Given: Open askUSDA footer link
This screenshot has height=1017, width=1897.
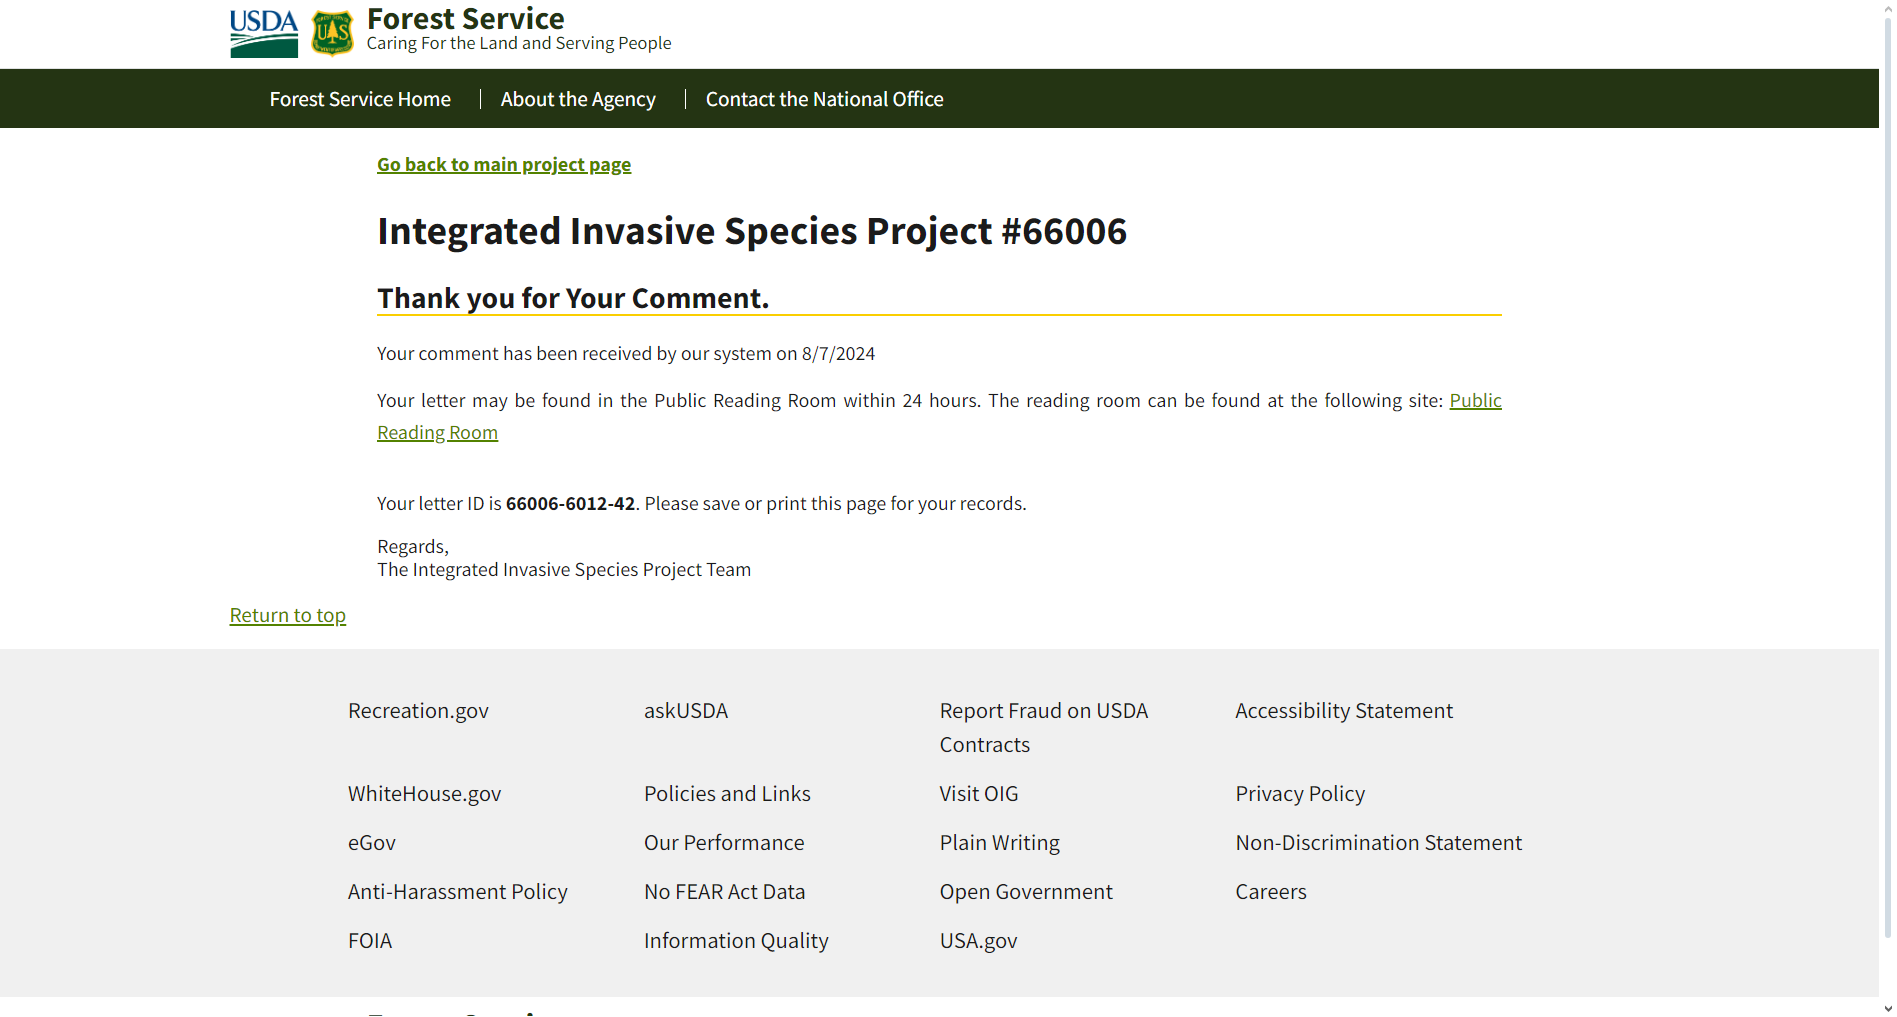Looking at the screenshot, I should [x=686, y=711].
